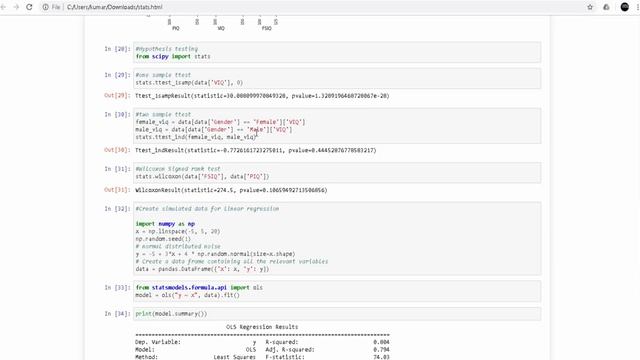Click the female_viq assignment line
This screenshot has height=360, width=640.
tap(220, 122)
